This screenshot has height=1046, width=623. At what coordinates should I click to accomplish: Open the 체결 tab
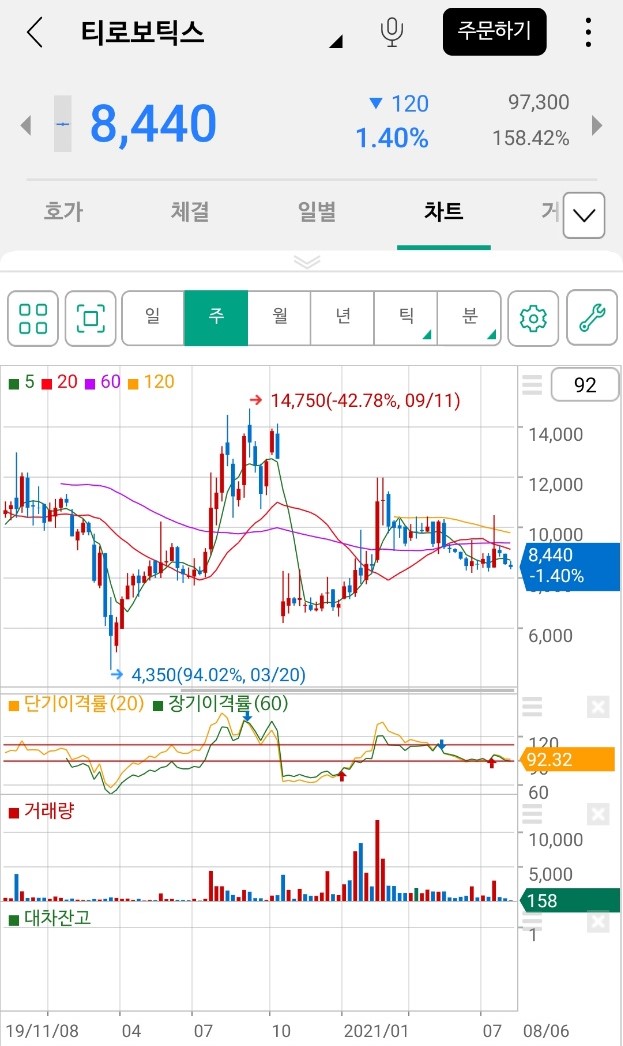190,211
